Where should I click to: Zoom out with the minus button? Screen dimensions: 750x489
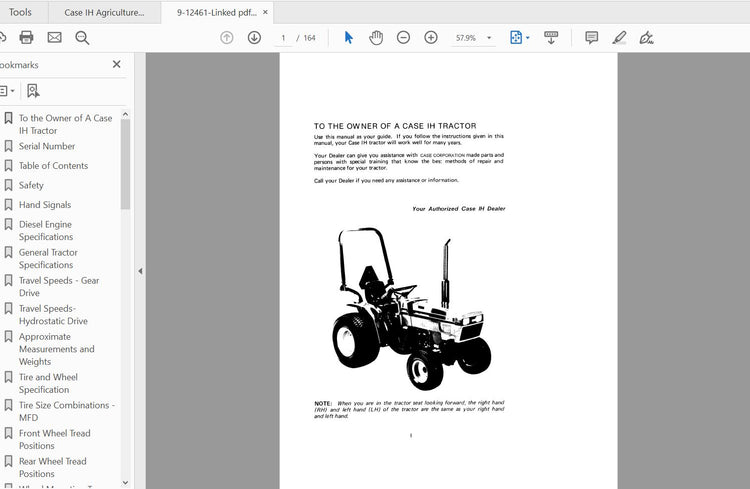click(x=403, y=38)
